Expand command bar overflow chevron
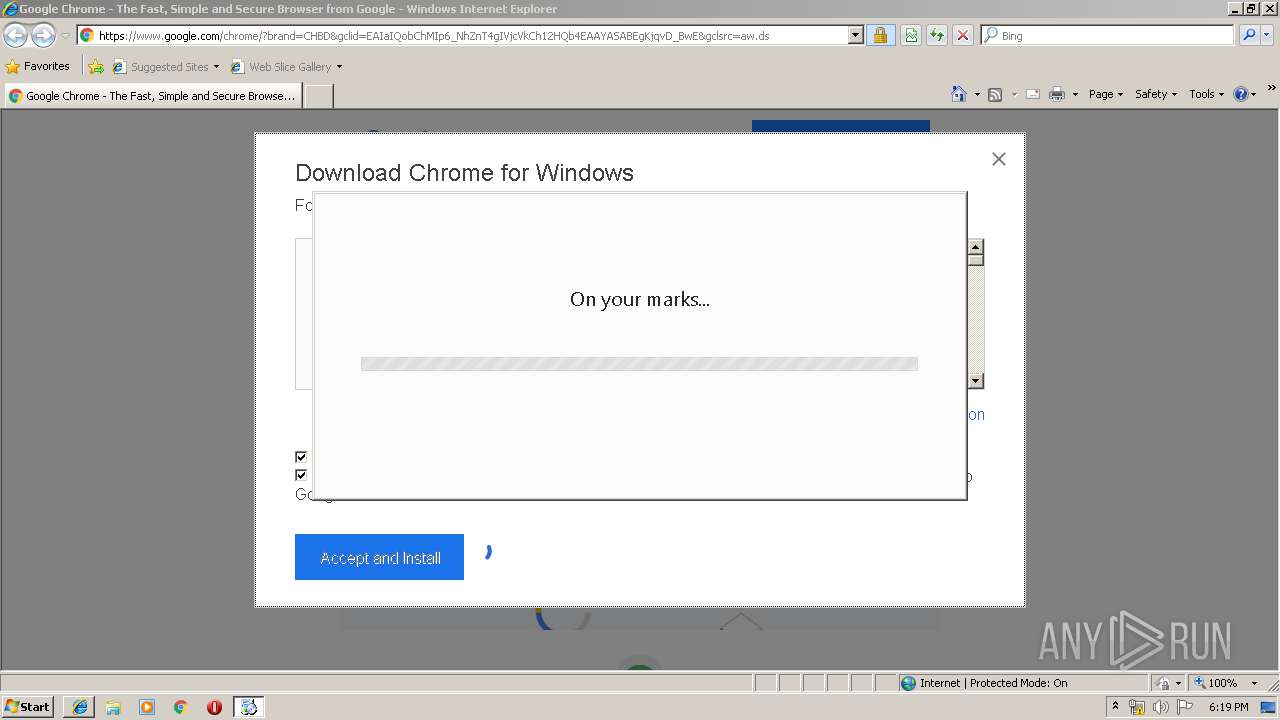 point(1272,89)
